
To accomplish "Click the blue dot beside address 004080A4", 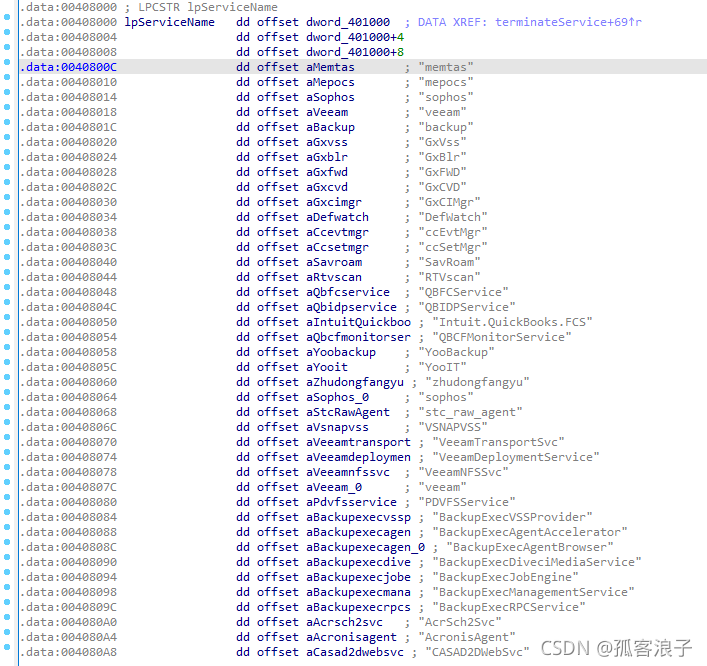I will (7, 632).
